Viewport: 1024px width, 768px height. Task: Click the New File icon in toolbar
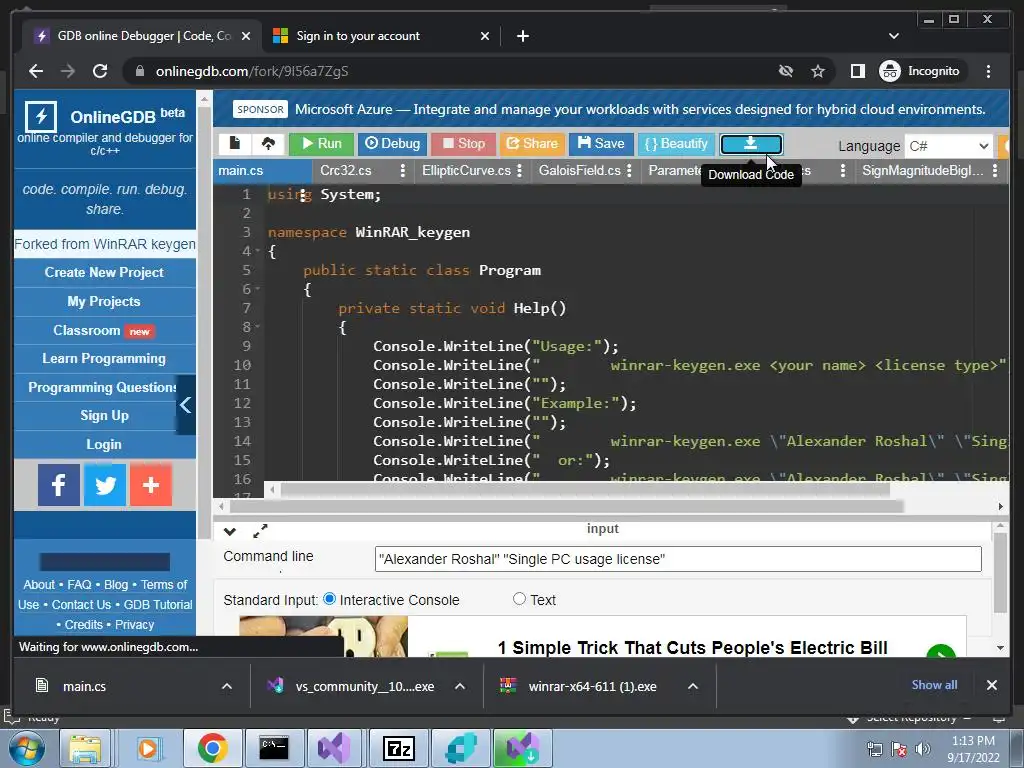point(234,144)
